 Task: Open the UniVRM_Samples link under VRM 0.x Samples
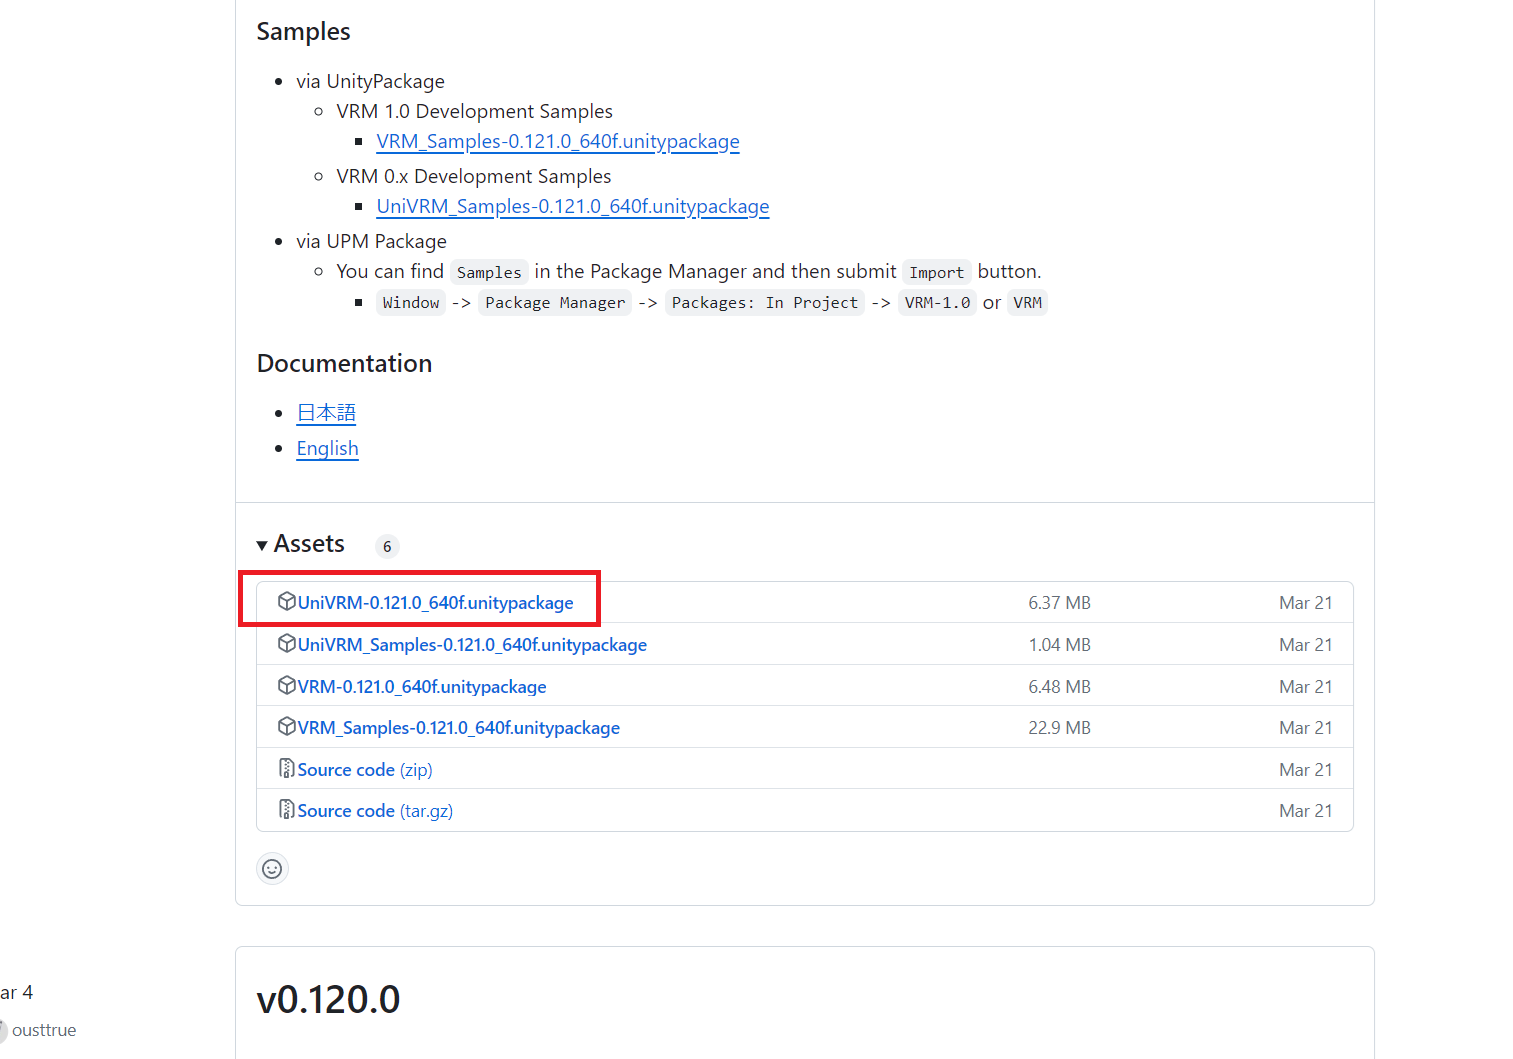pyautogui.click(x=573, y=207)
